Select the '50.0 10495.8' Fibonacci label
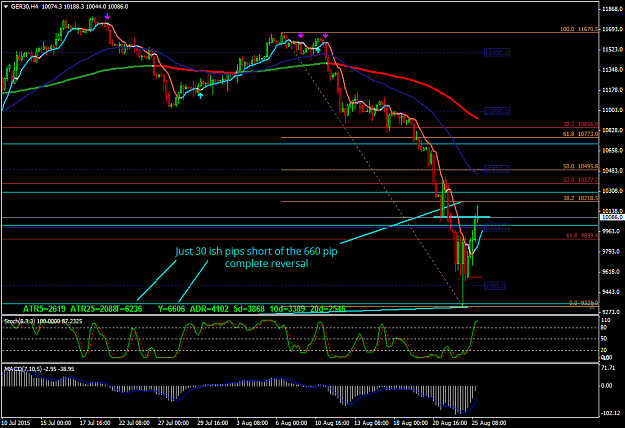625x428 pixels. (580, 166)
